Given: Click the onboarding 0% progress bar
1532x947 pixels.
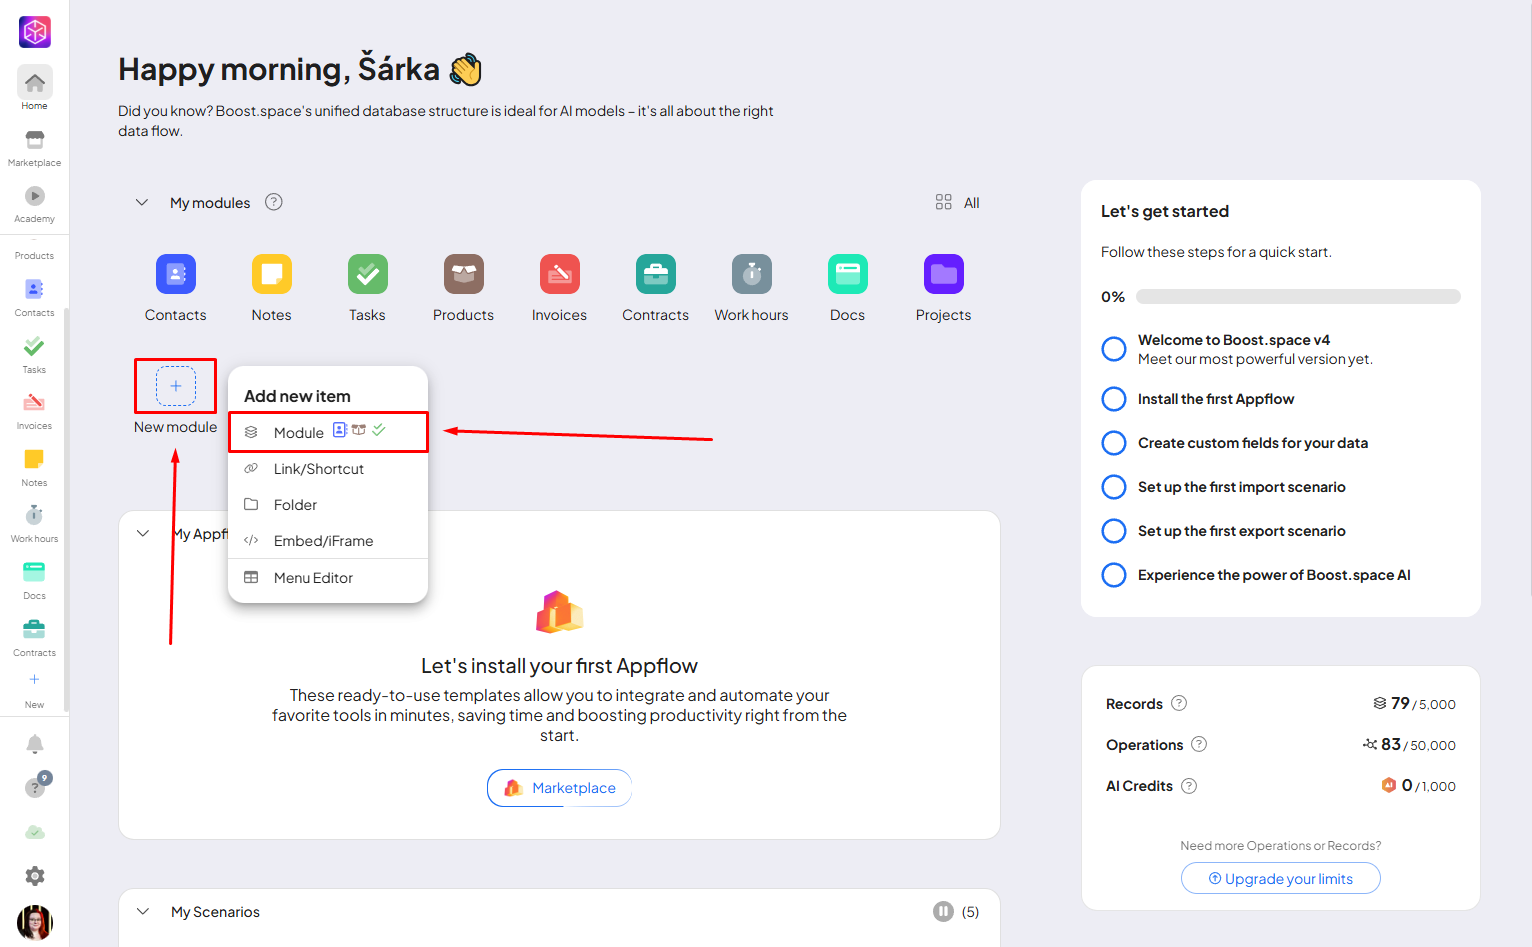Looking at the screenshot, I should pos(1297,297).
